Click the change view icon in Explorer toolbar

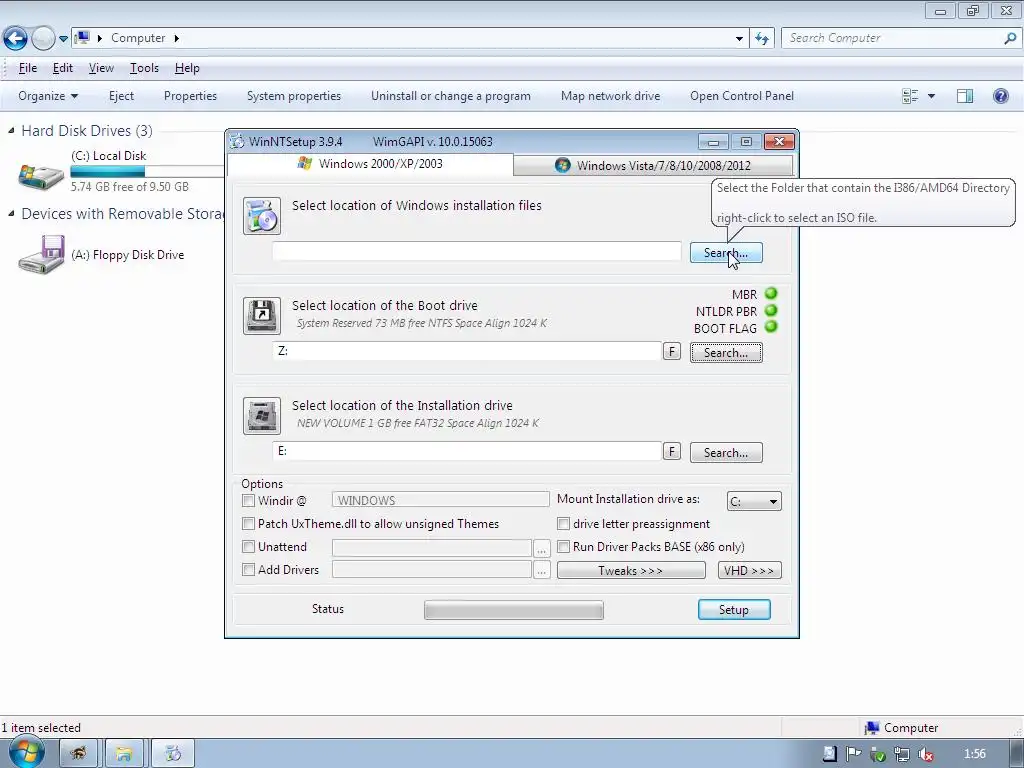pyautogui.click(x=910, y=96)
